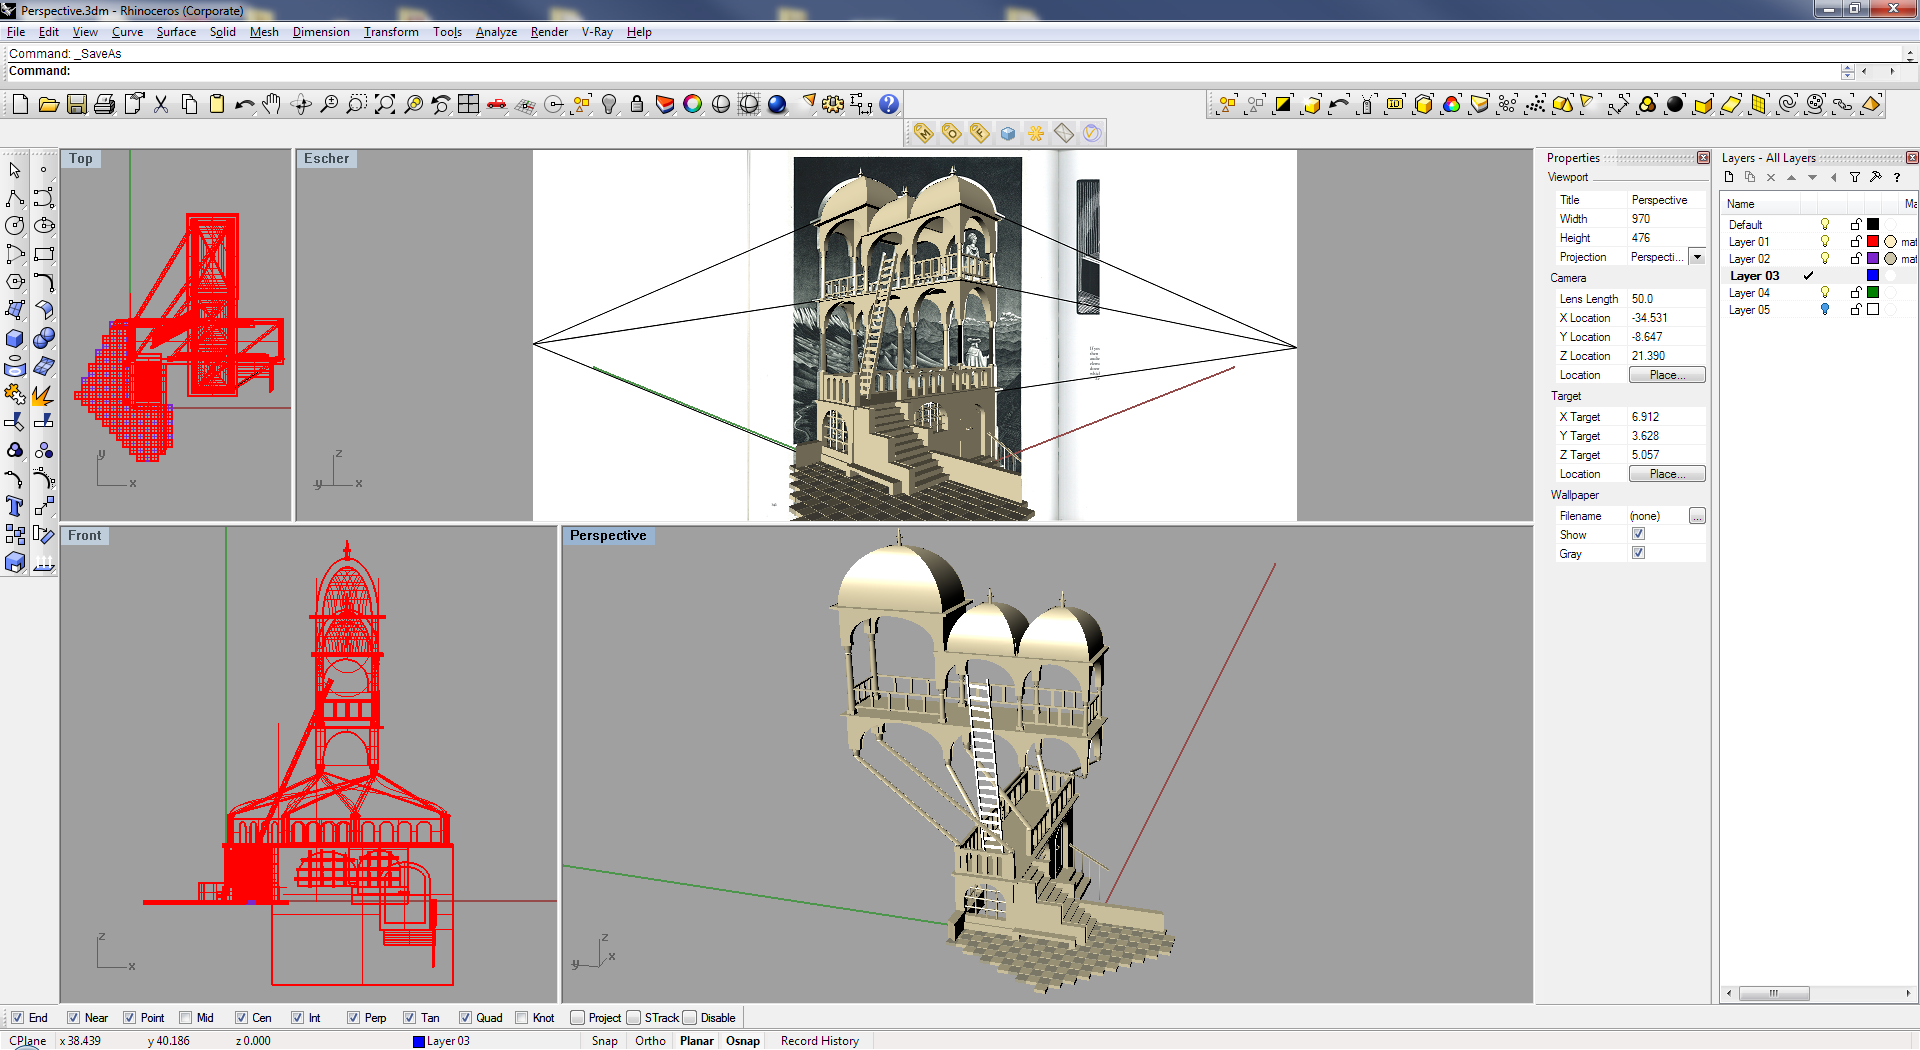
Task: Click the Zoom Extents magnifier icon
Action: pyautogui.click(x=385, y=104)
